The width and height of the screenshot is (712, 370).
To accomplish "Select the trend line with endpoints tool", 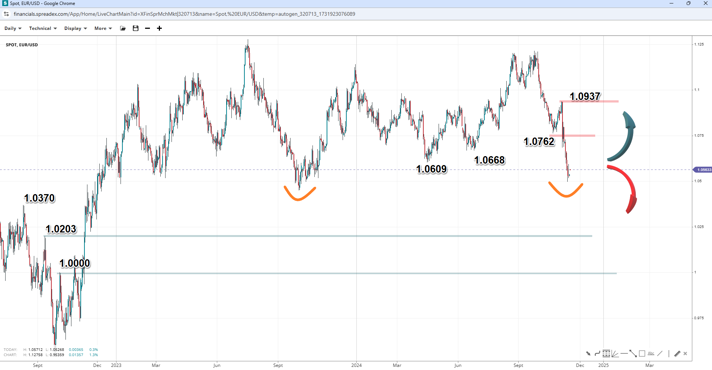I will (633, 353).
